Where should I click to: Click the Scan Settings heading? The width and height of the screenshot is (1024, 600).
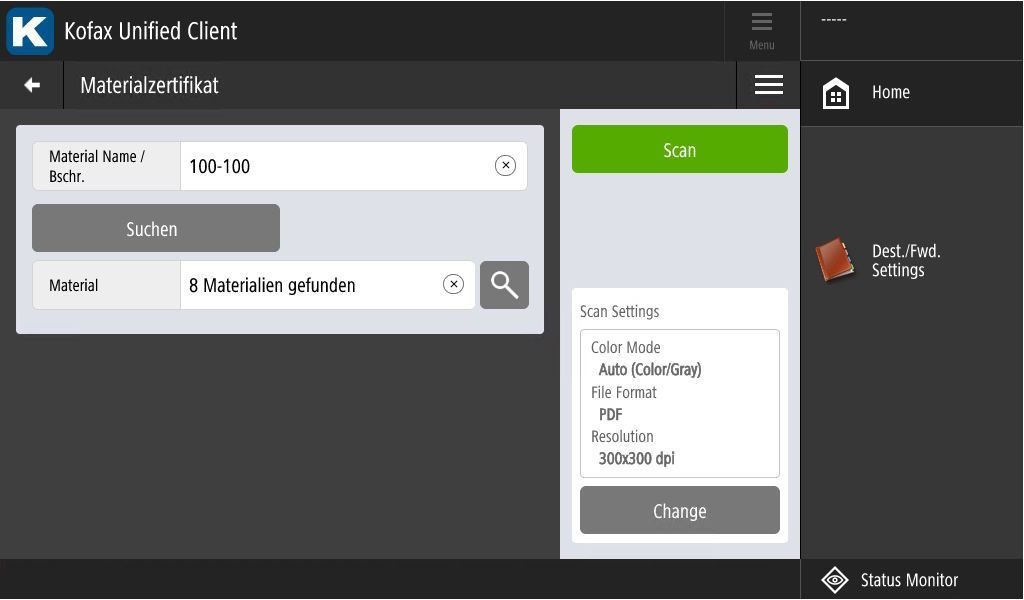point(620,311)
